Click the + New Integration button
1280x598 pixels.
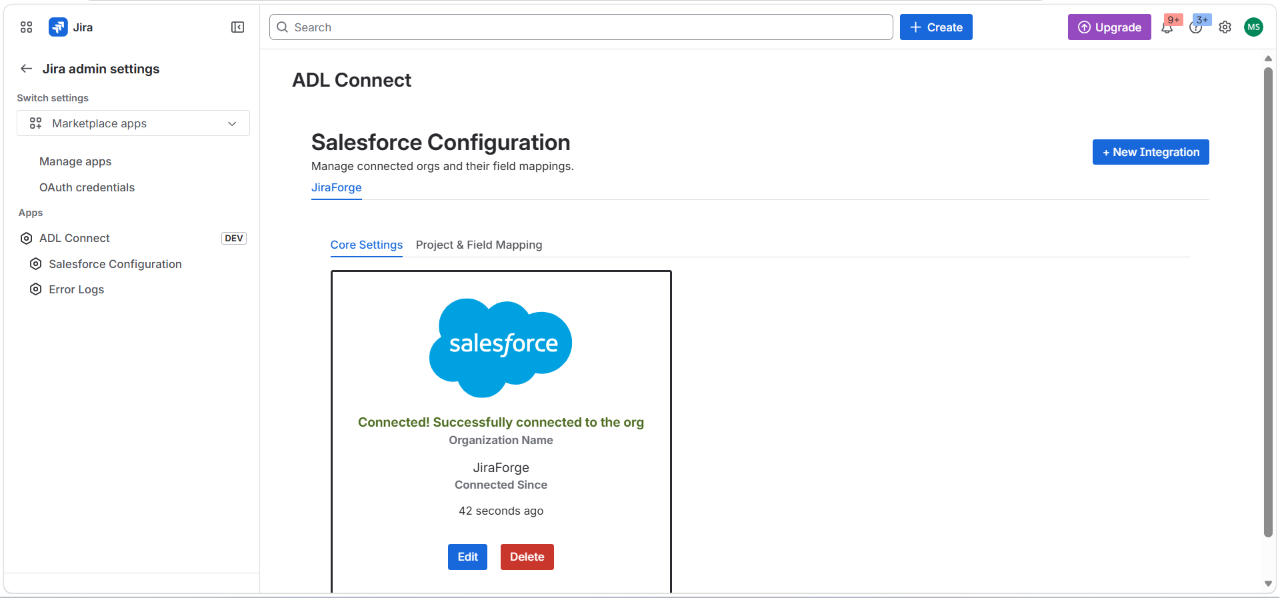click(x=1151, y=152)
